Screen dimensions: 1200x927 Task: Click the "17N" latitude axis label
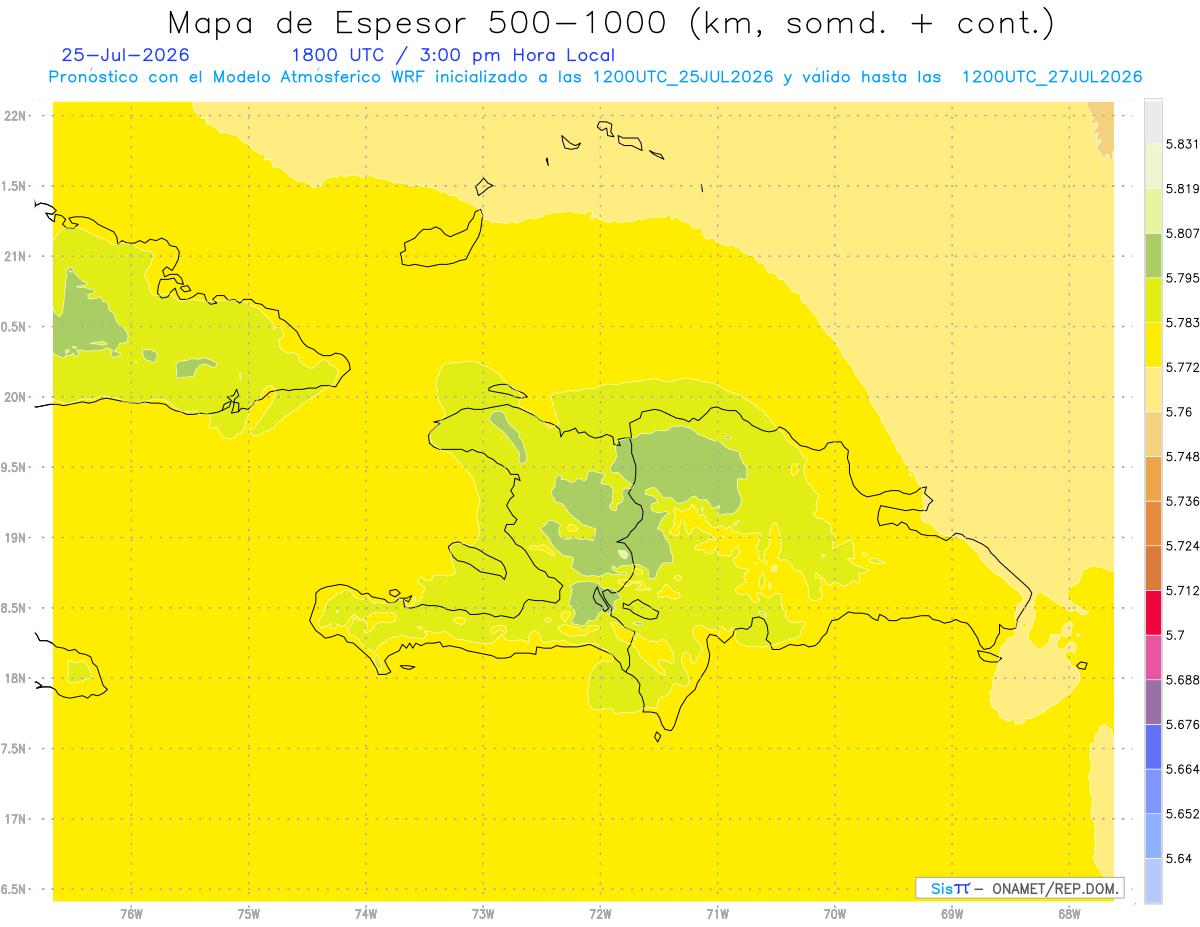(x=15, y=819)
